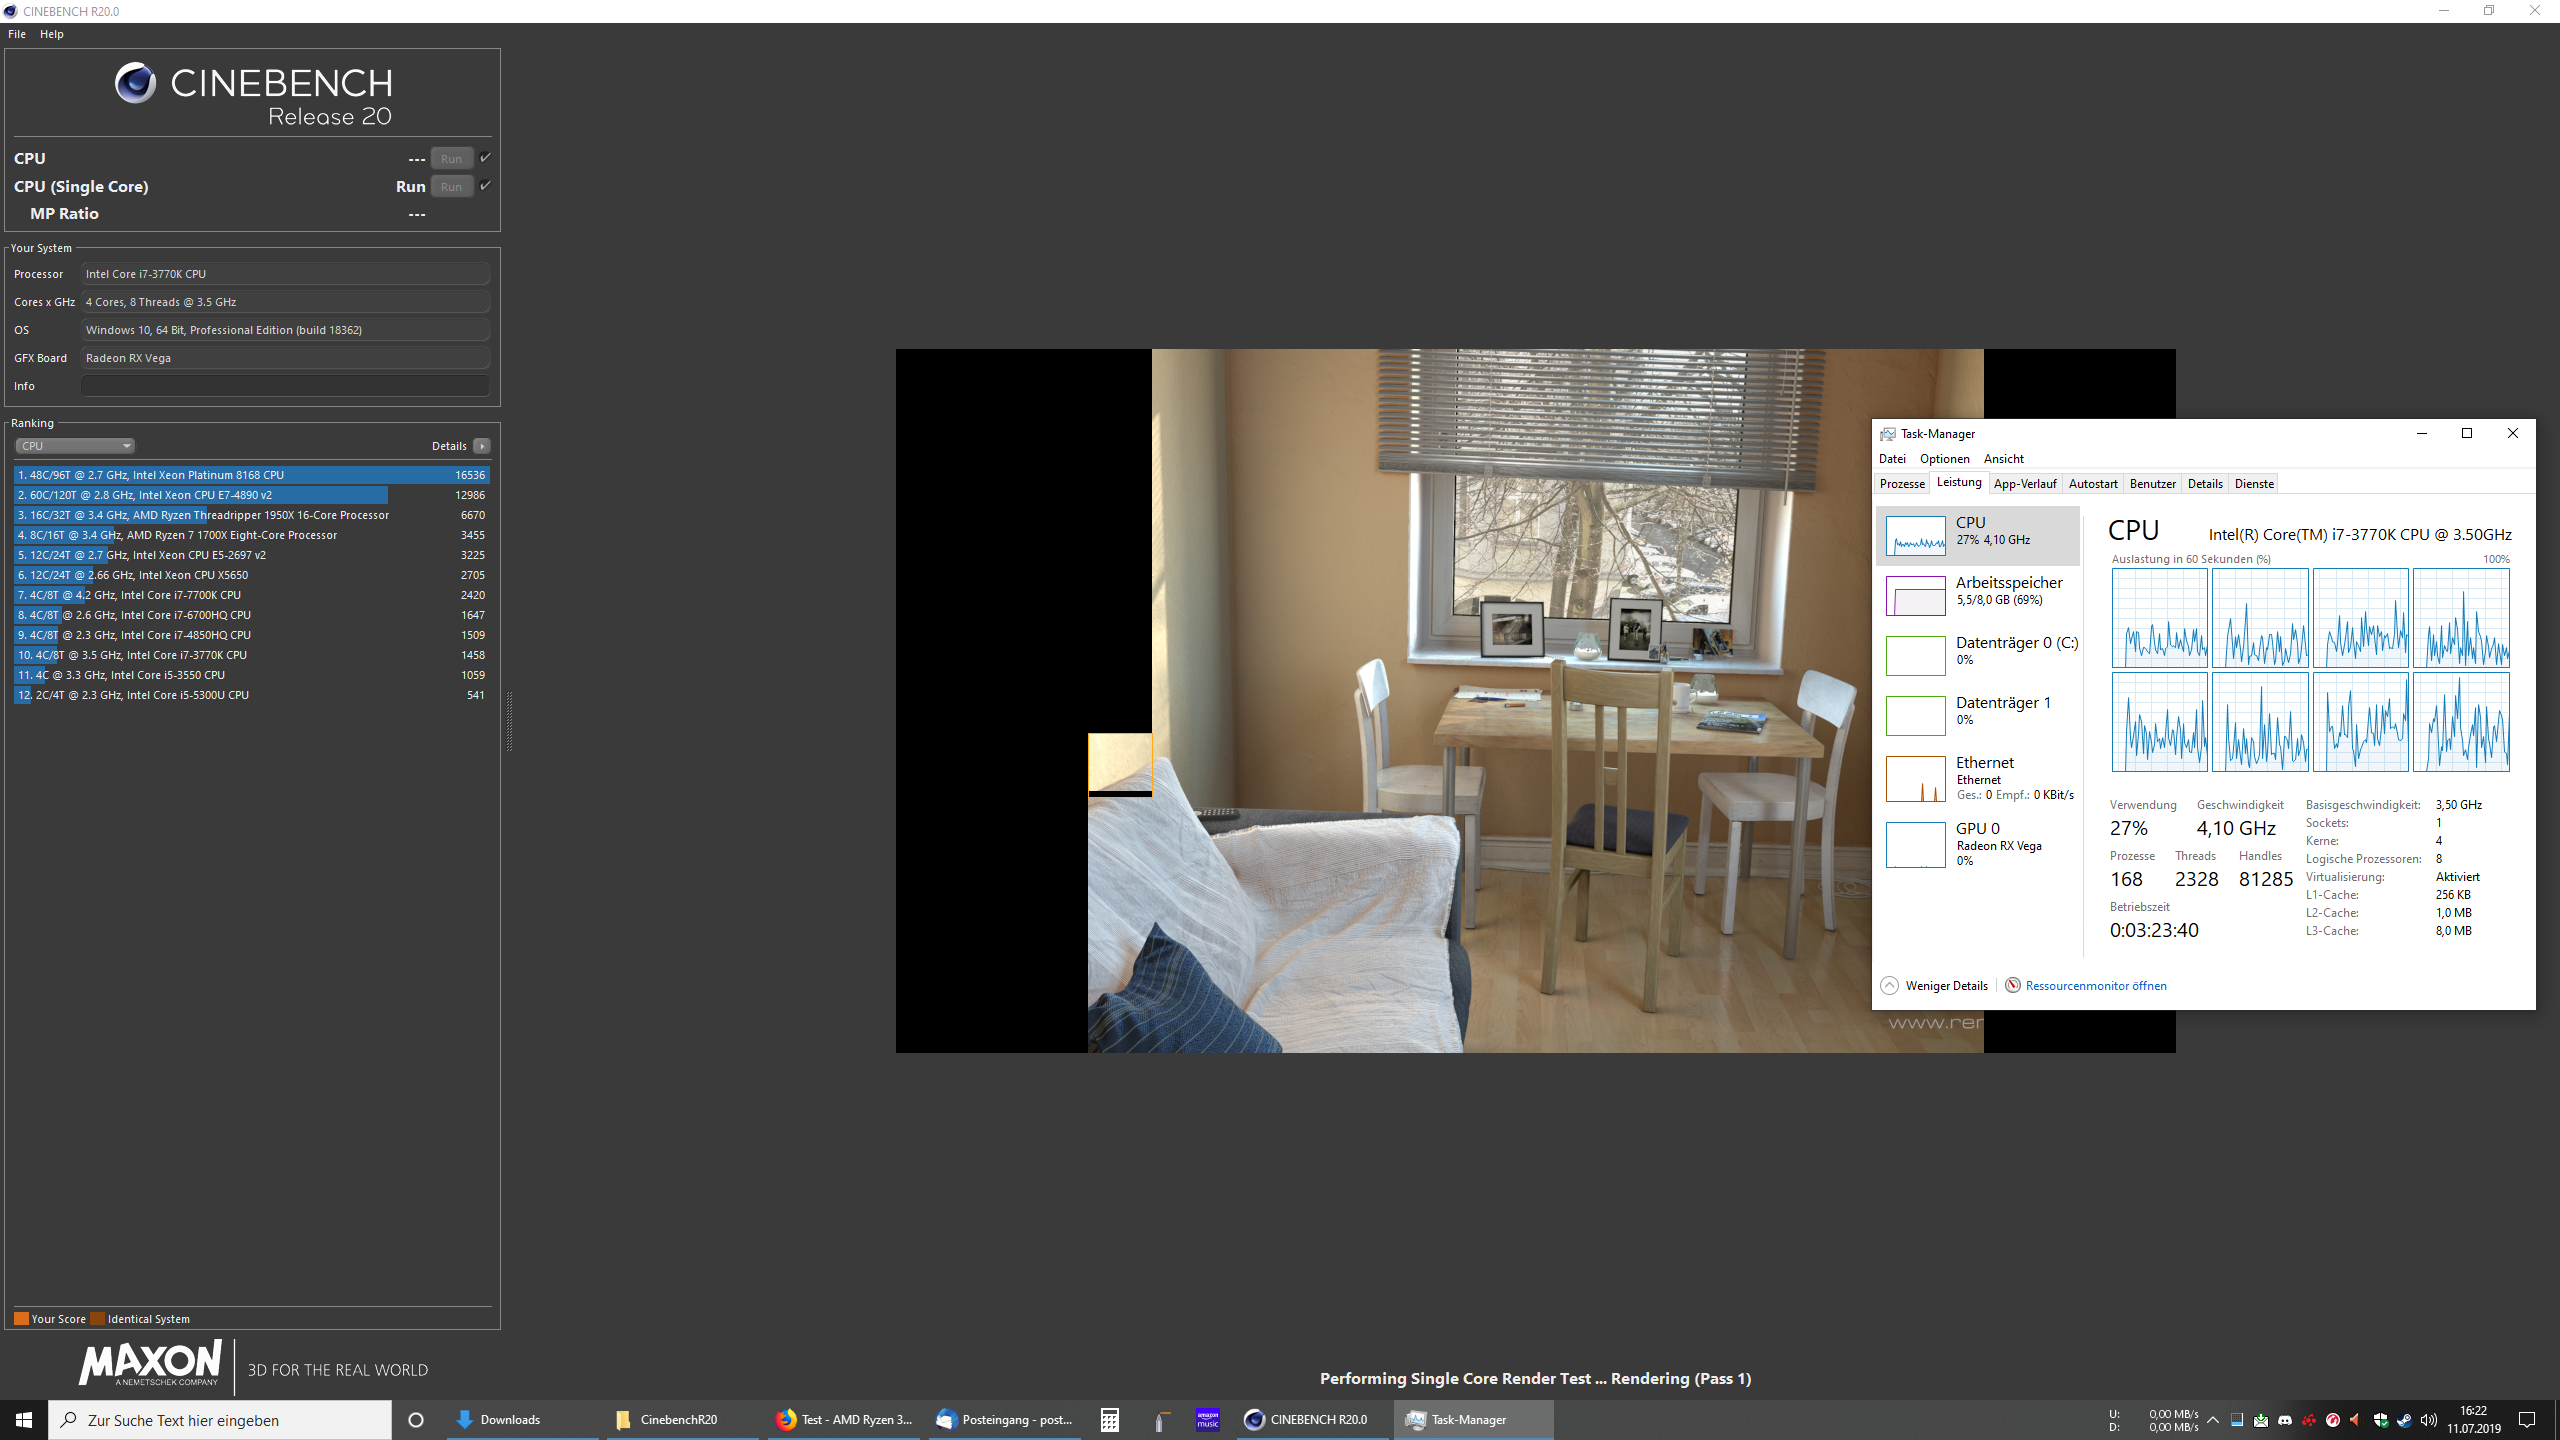Switch to the Prozesse tab
2560x1440 pixels.
[x=1901, y=484]
